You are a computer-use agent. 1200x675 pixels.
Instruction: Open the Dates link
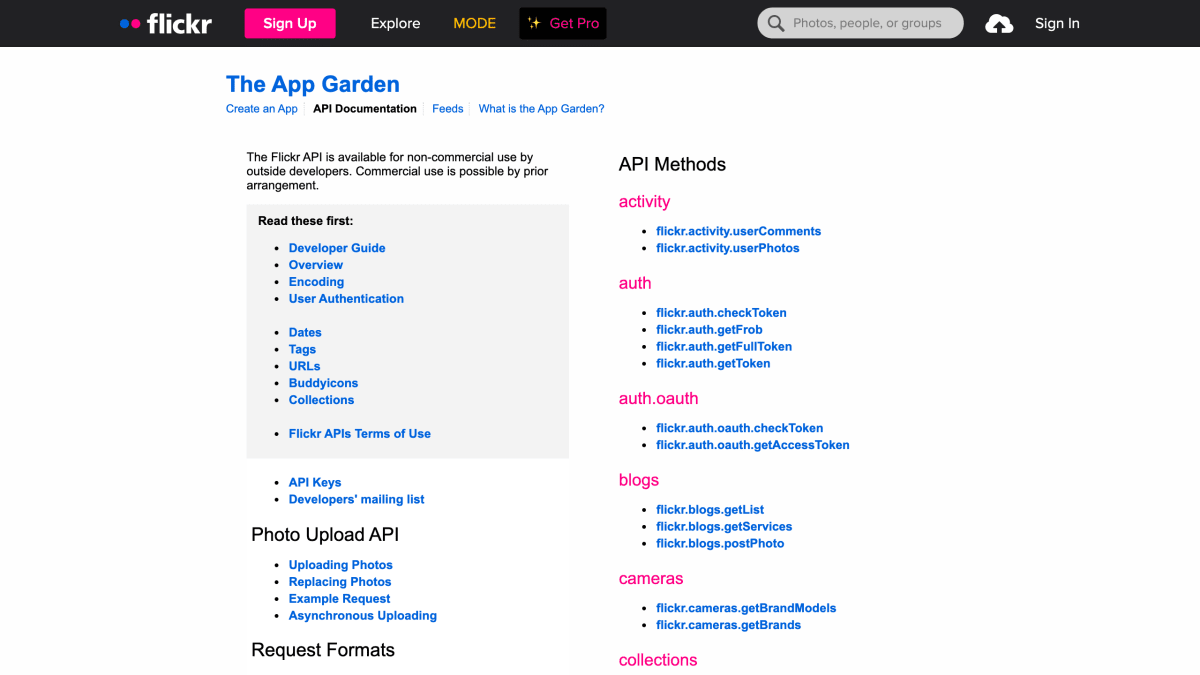pos(305,333)
